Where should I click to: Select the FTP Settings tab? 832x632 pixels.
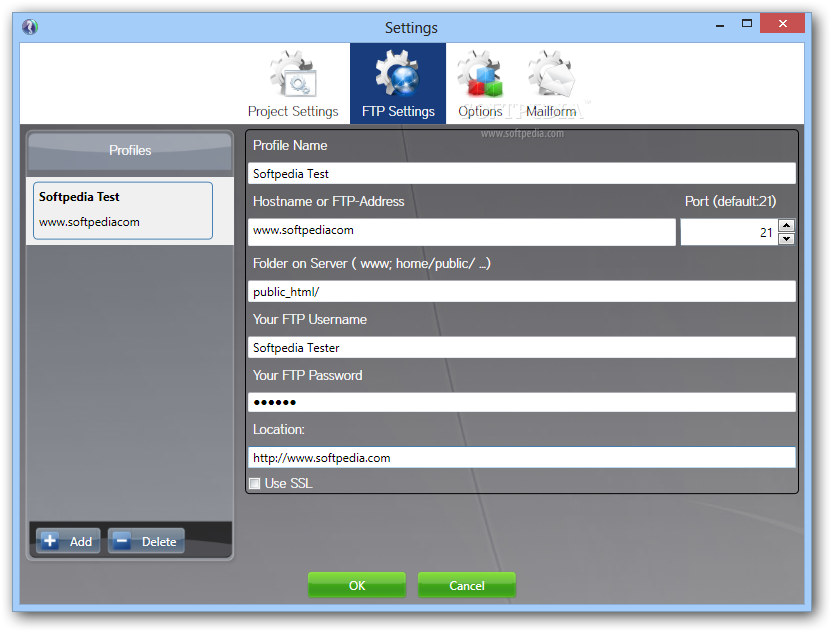click(x=398, y=84)
